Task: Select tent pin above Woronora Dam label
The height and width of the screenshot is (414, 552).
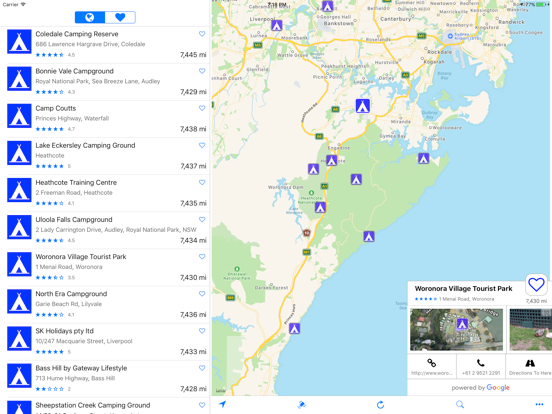Action: pos(314,169)
